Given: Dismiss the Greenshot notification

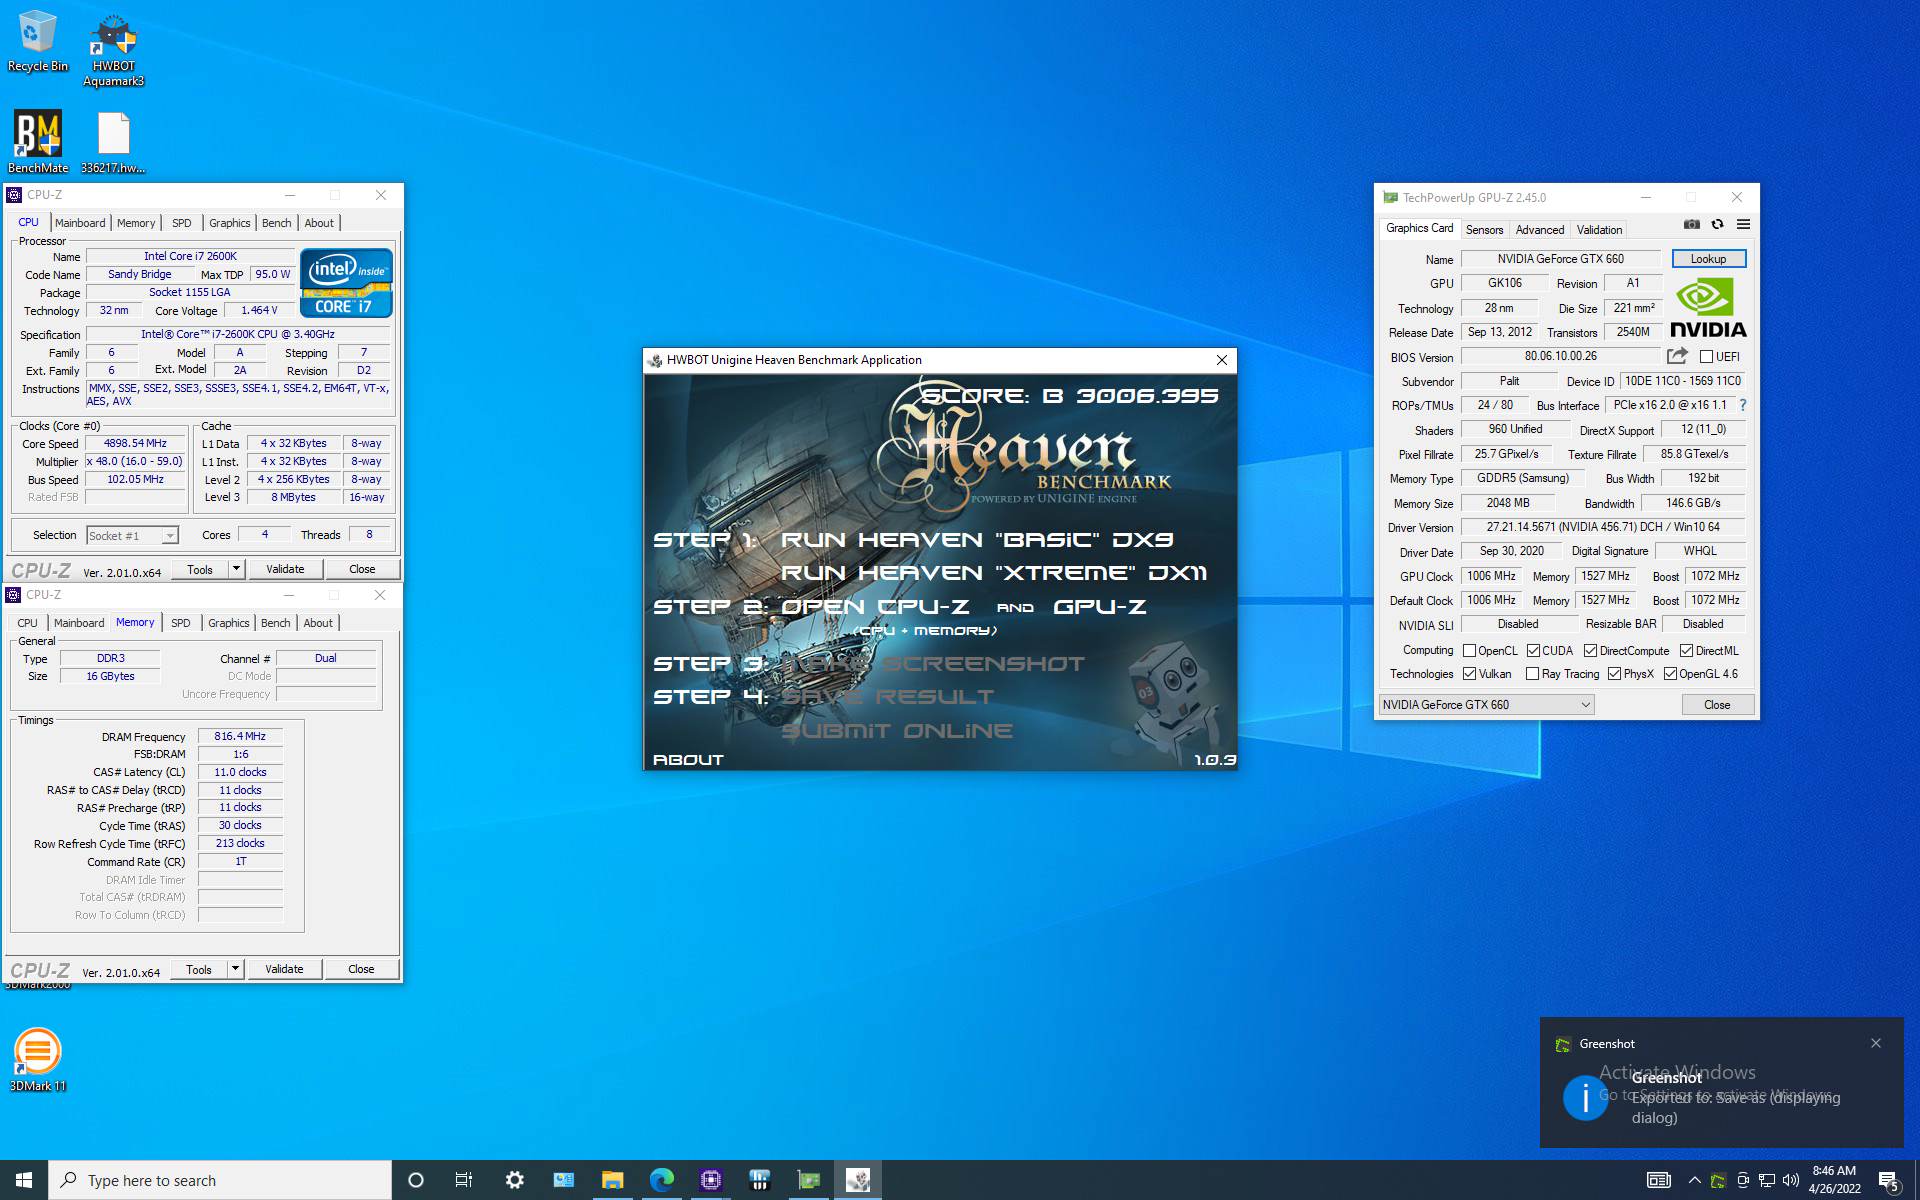Looking at the screenshot, I should (x=1876, y=1043).
